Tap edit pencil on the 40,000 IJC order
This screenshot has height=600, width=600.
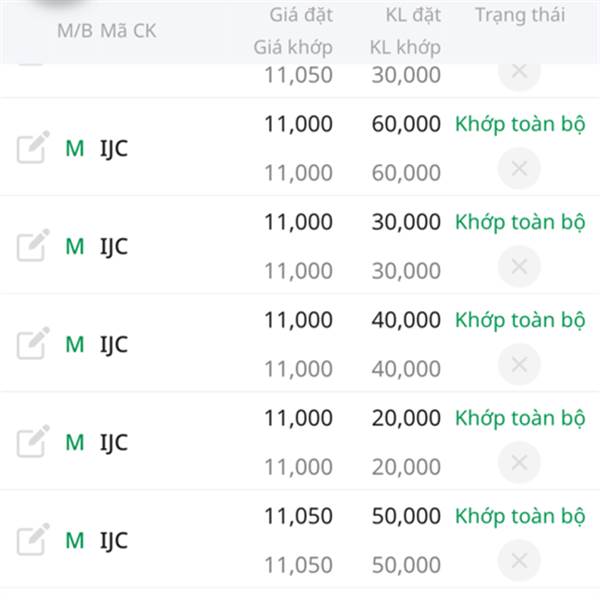click(x=32, y=344)
